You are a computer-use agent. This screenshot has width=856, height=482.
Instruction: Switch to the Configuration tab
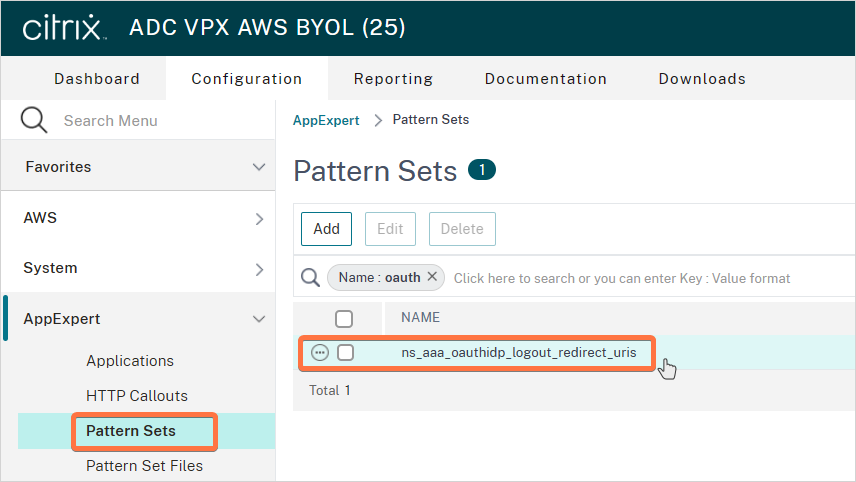tap(247, 79)
